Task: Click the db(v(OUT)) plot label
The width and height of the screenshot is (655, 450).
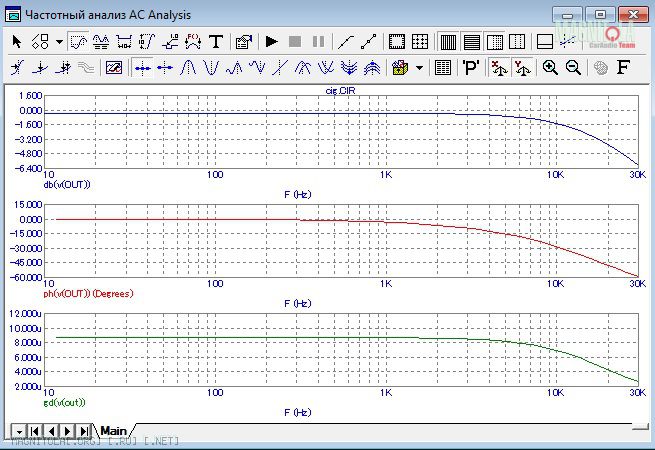Action: pos(67,184)
